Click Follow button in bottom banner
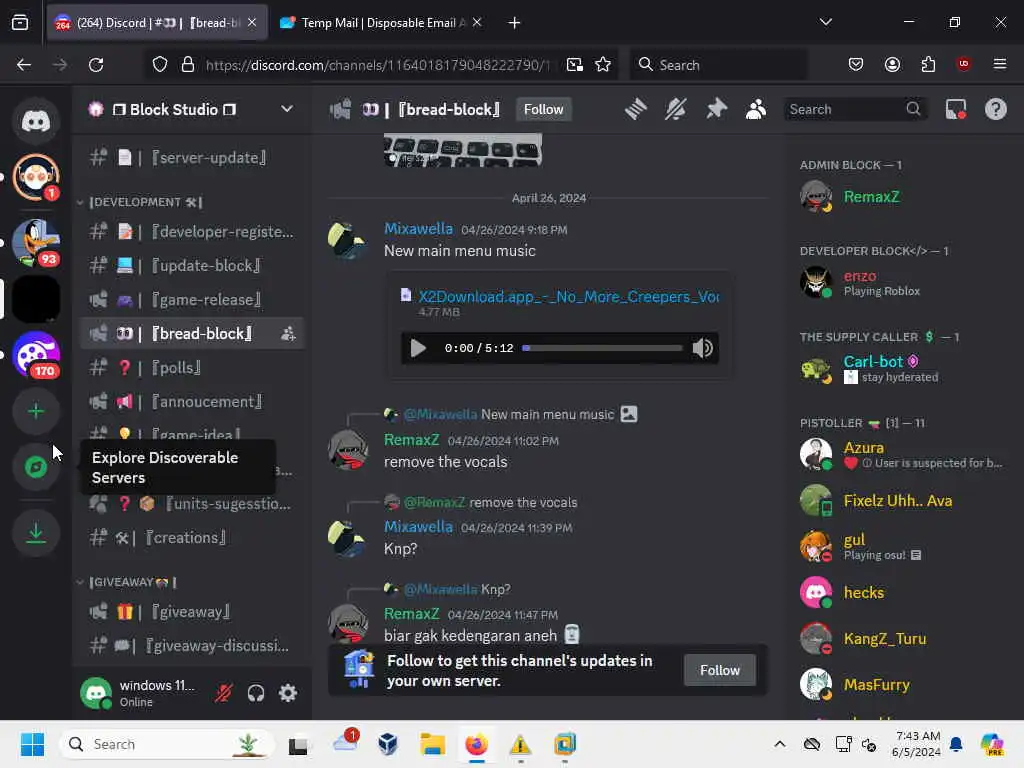The width and height of the screenshot is (1024, 768). coord(720,670)
